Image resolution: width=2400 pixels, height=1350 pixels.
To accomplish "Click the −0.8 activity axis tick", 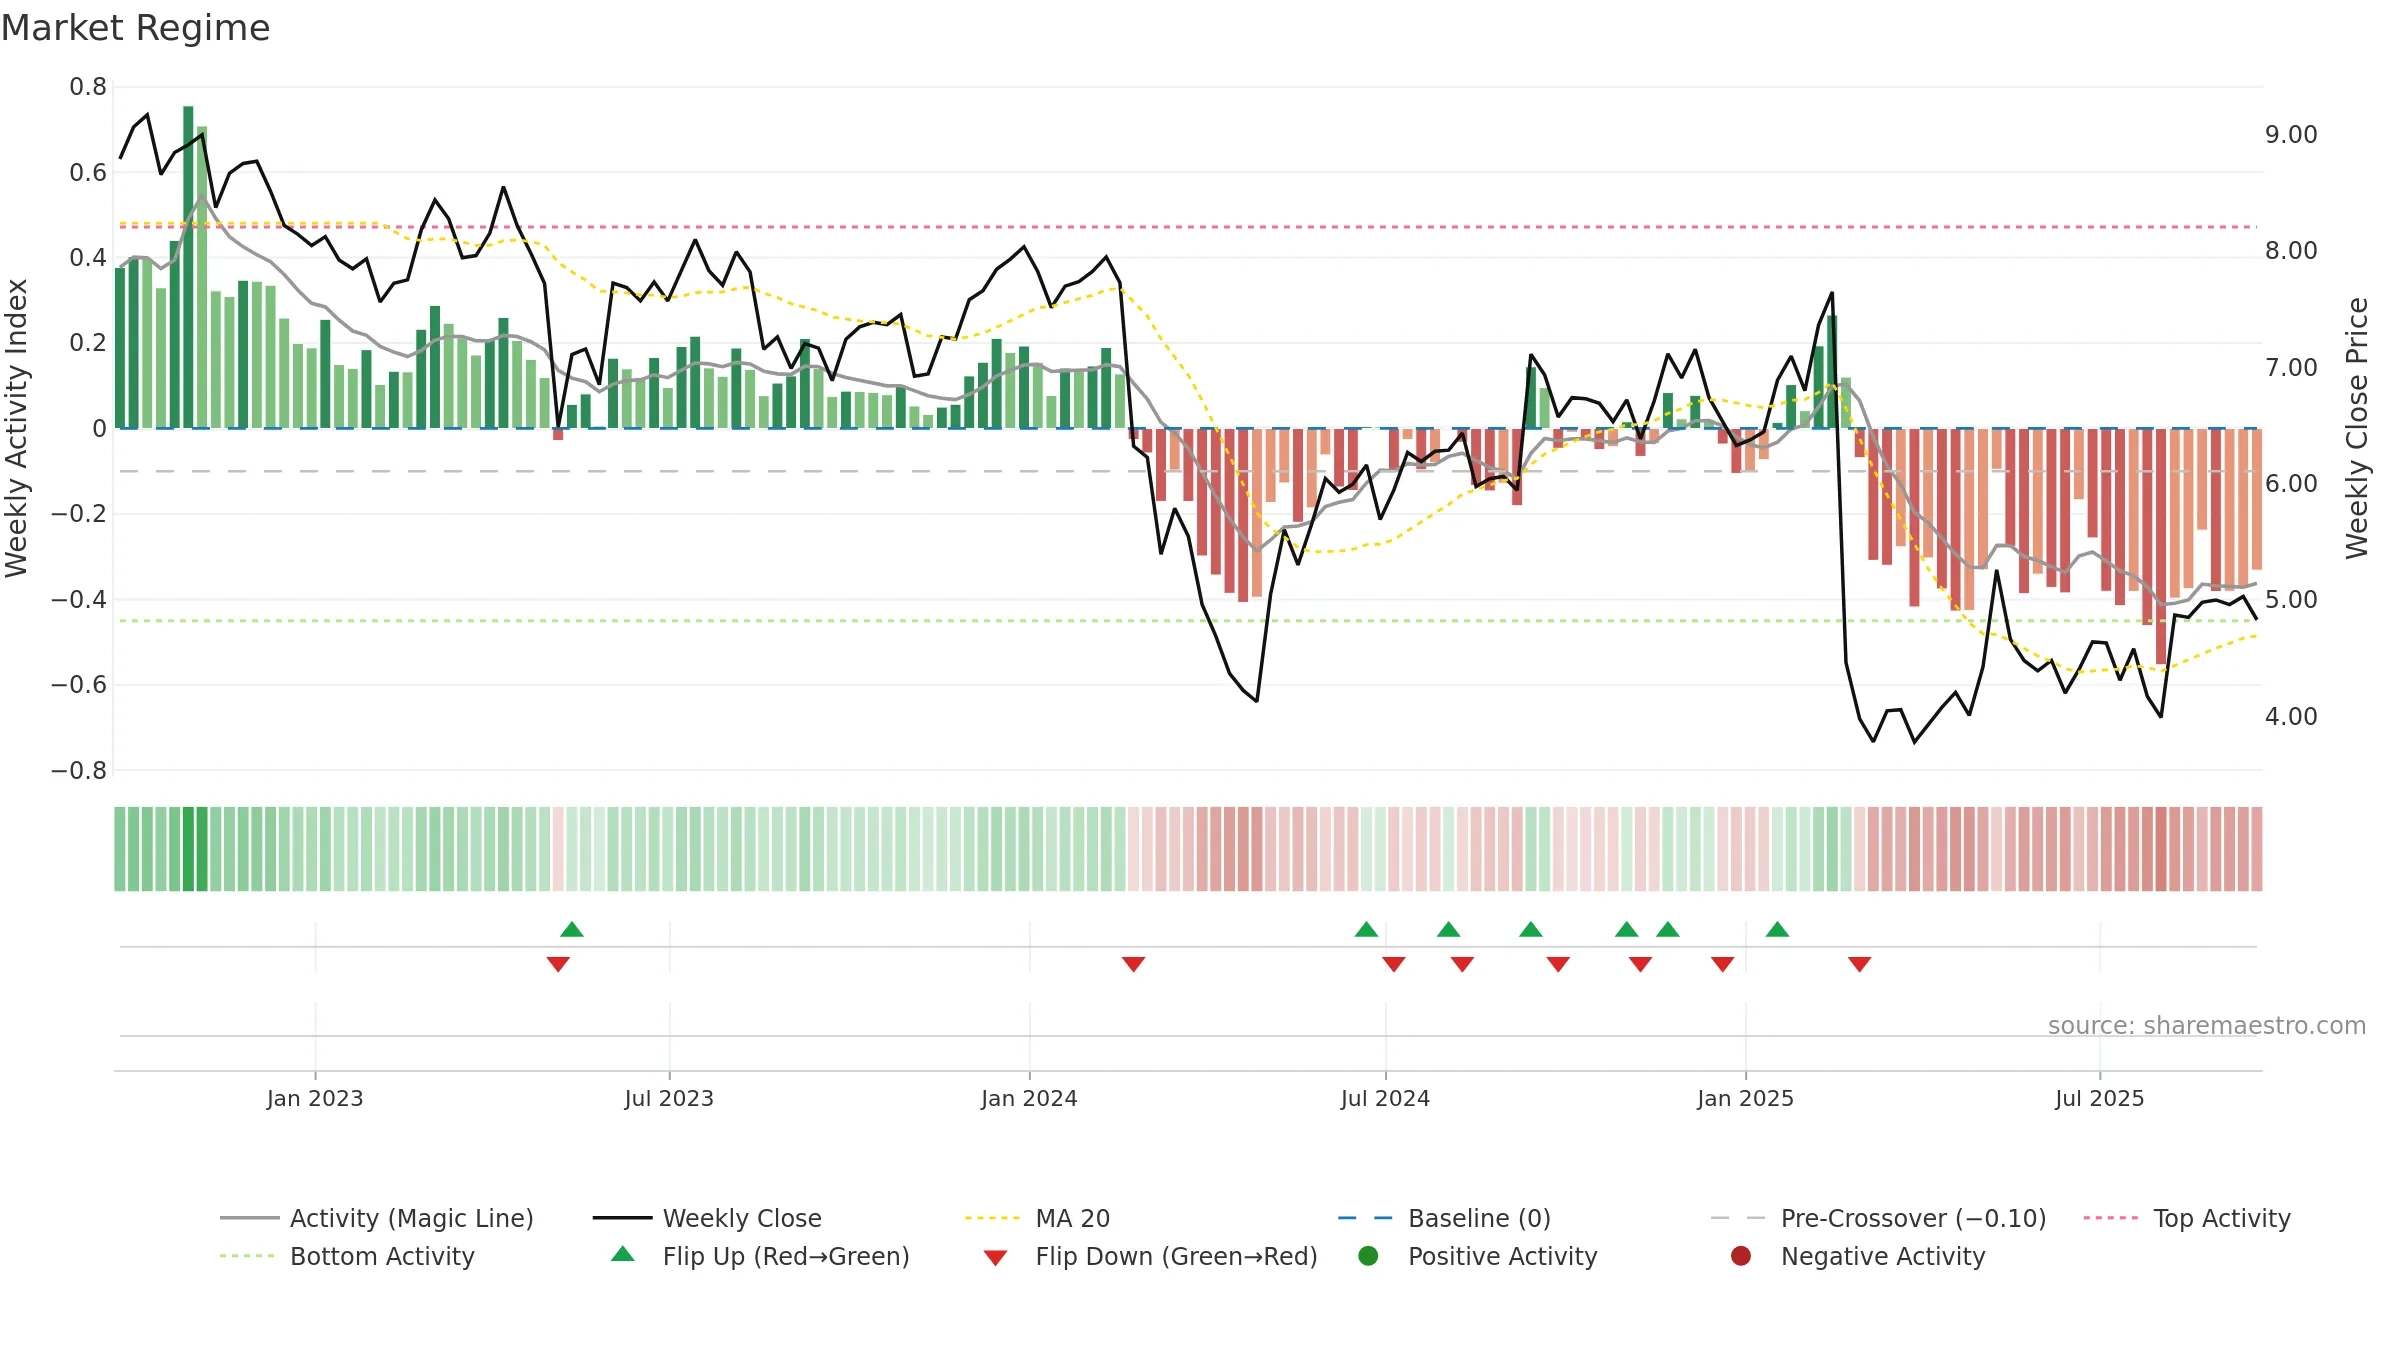I will tap(79, 770).
